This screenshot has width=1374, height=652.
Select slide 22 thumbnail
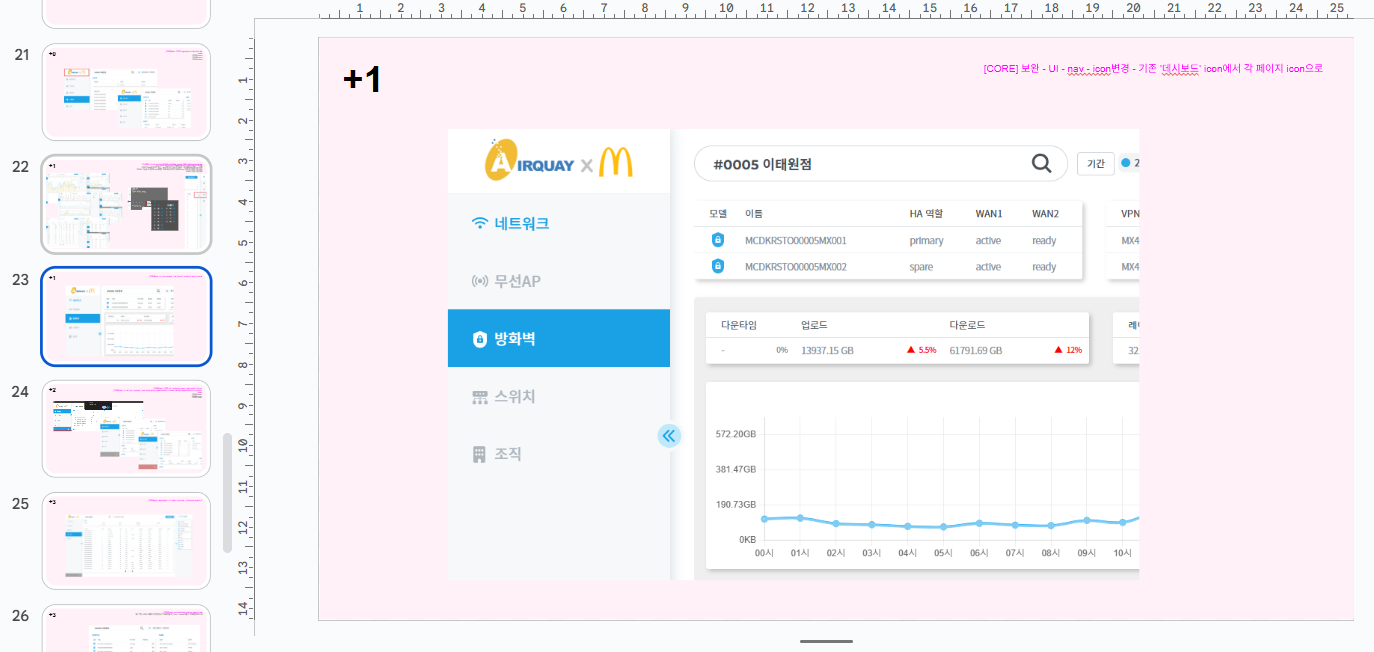coord(126,204)
